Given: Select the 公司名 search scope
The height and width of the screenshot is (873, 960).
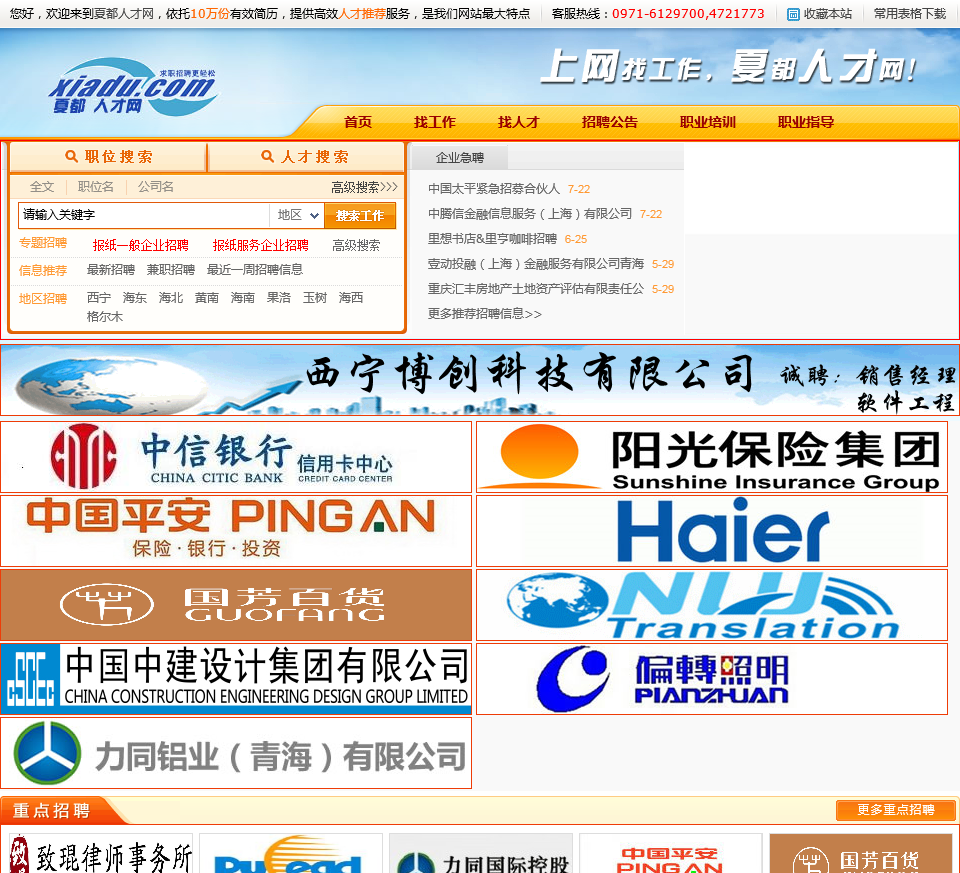Looking at the screenshot, I should pyautogui.click(x=156, y=187).
